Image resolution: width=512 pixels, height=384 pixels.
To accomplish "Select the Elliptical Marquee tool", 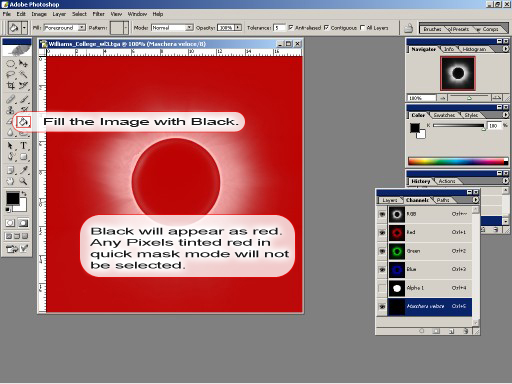I will point(10,63).
